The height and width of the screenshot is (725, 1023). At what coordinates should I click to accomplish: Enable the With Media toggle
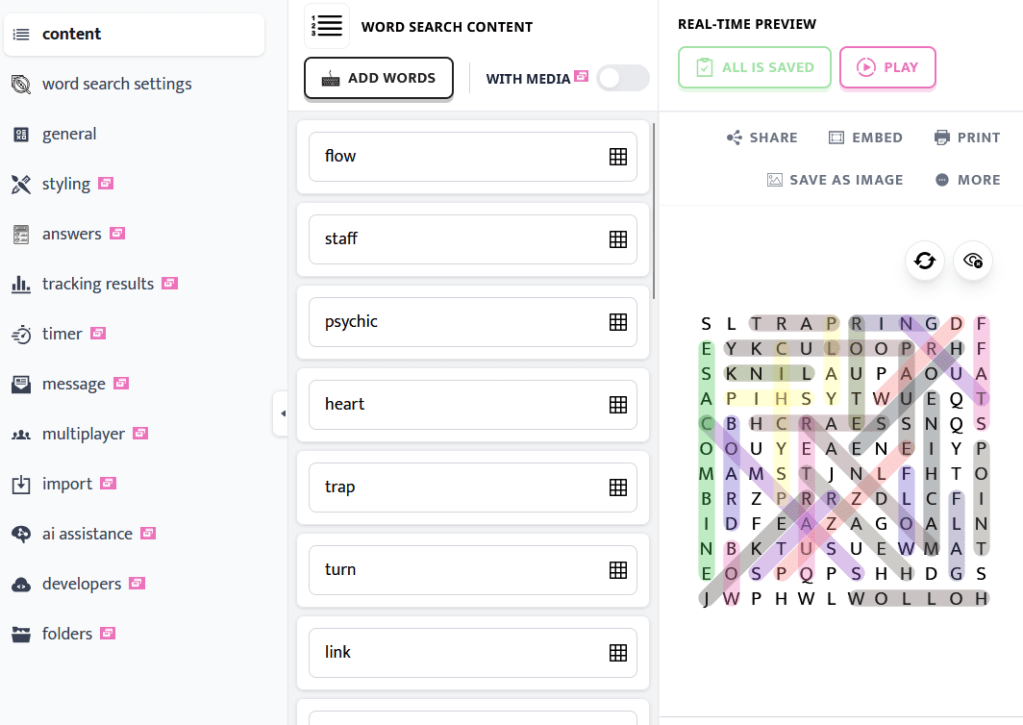[x=622, y=78]
